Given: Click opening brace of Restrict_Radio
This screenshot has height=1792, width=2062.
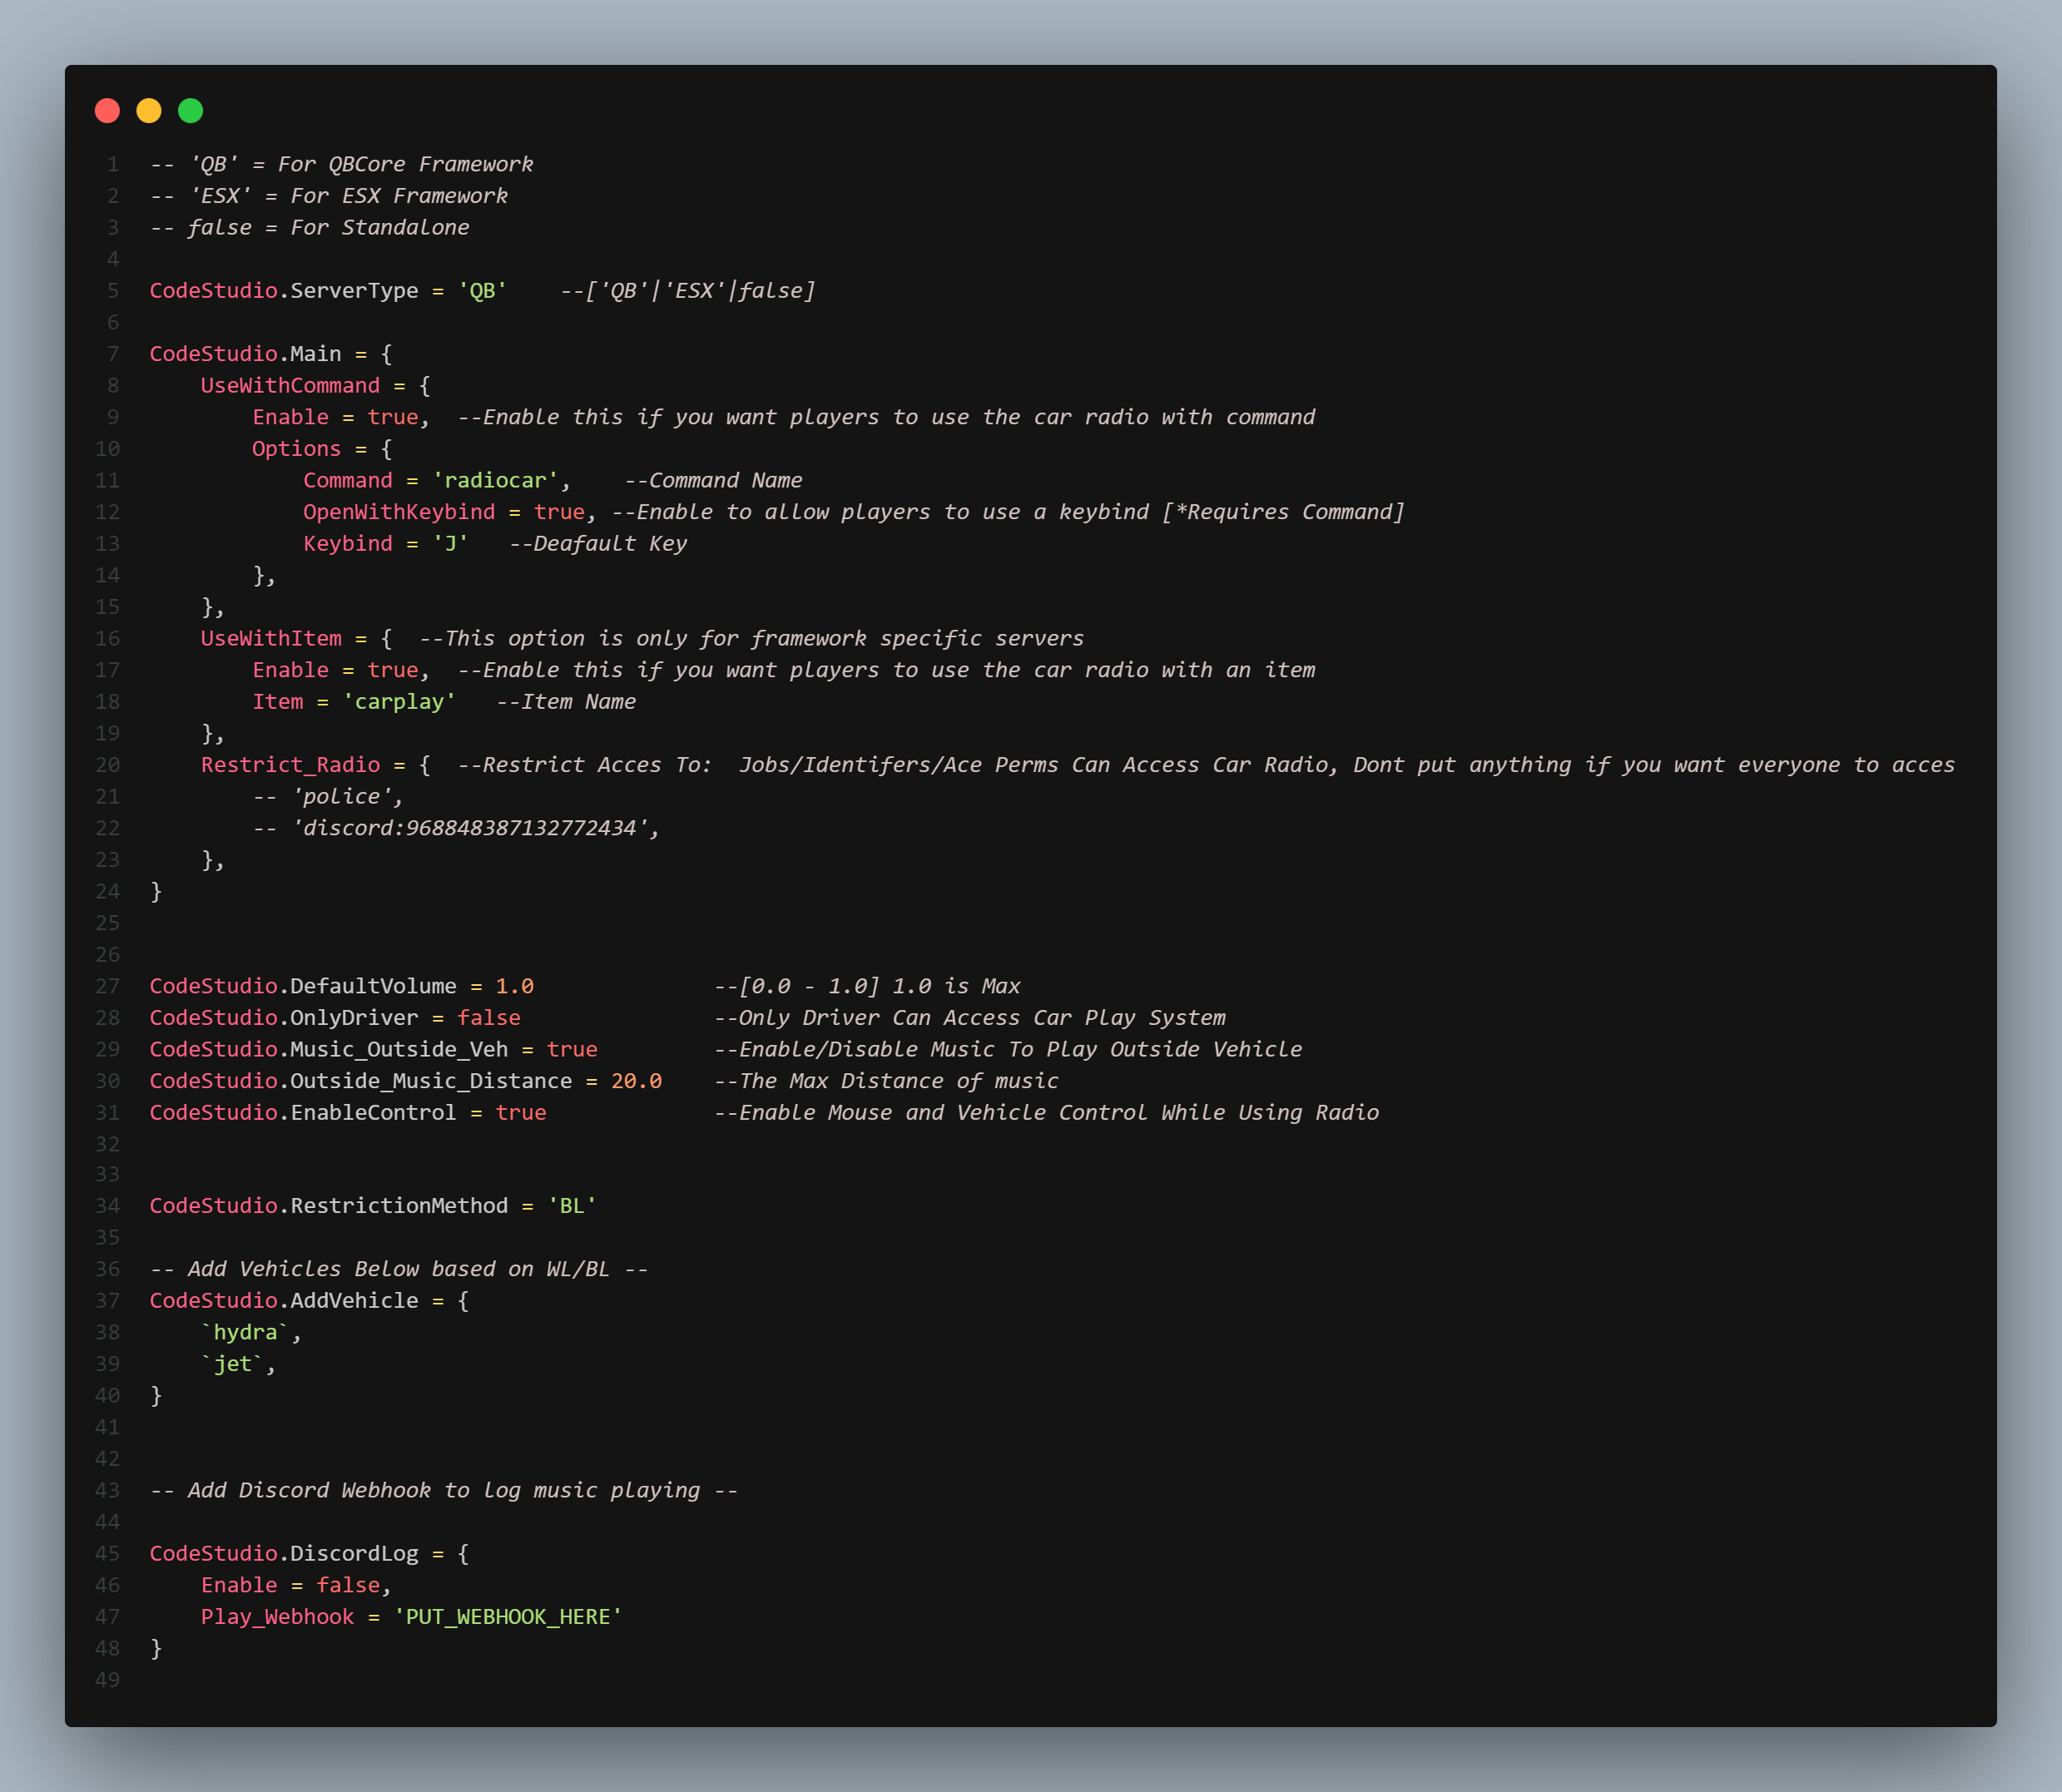Looking at the screenshot, I should pos(425,765).
